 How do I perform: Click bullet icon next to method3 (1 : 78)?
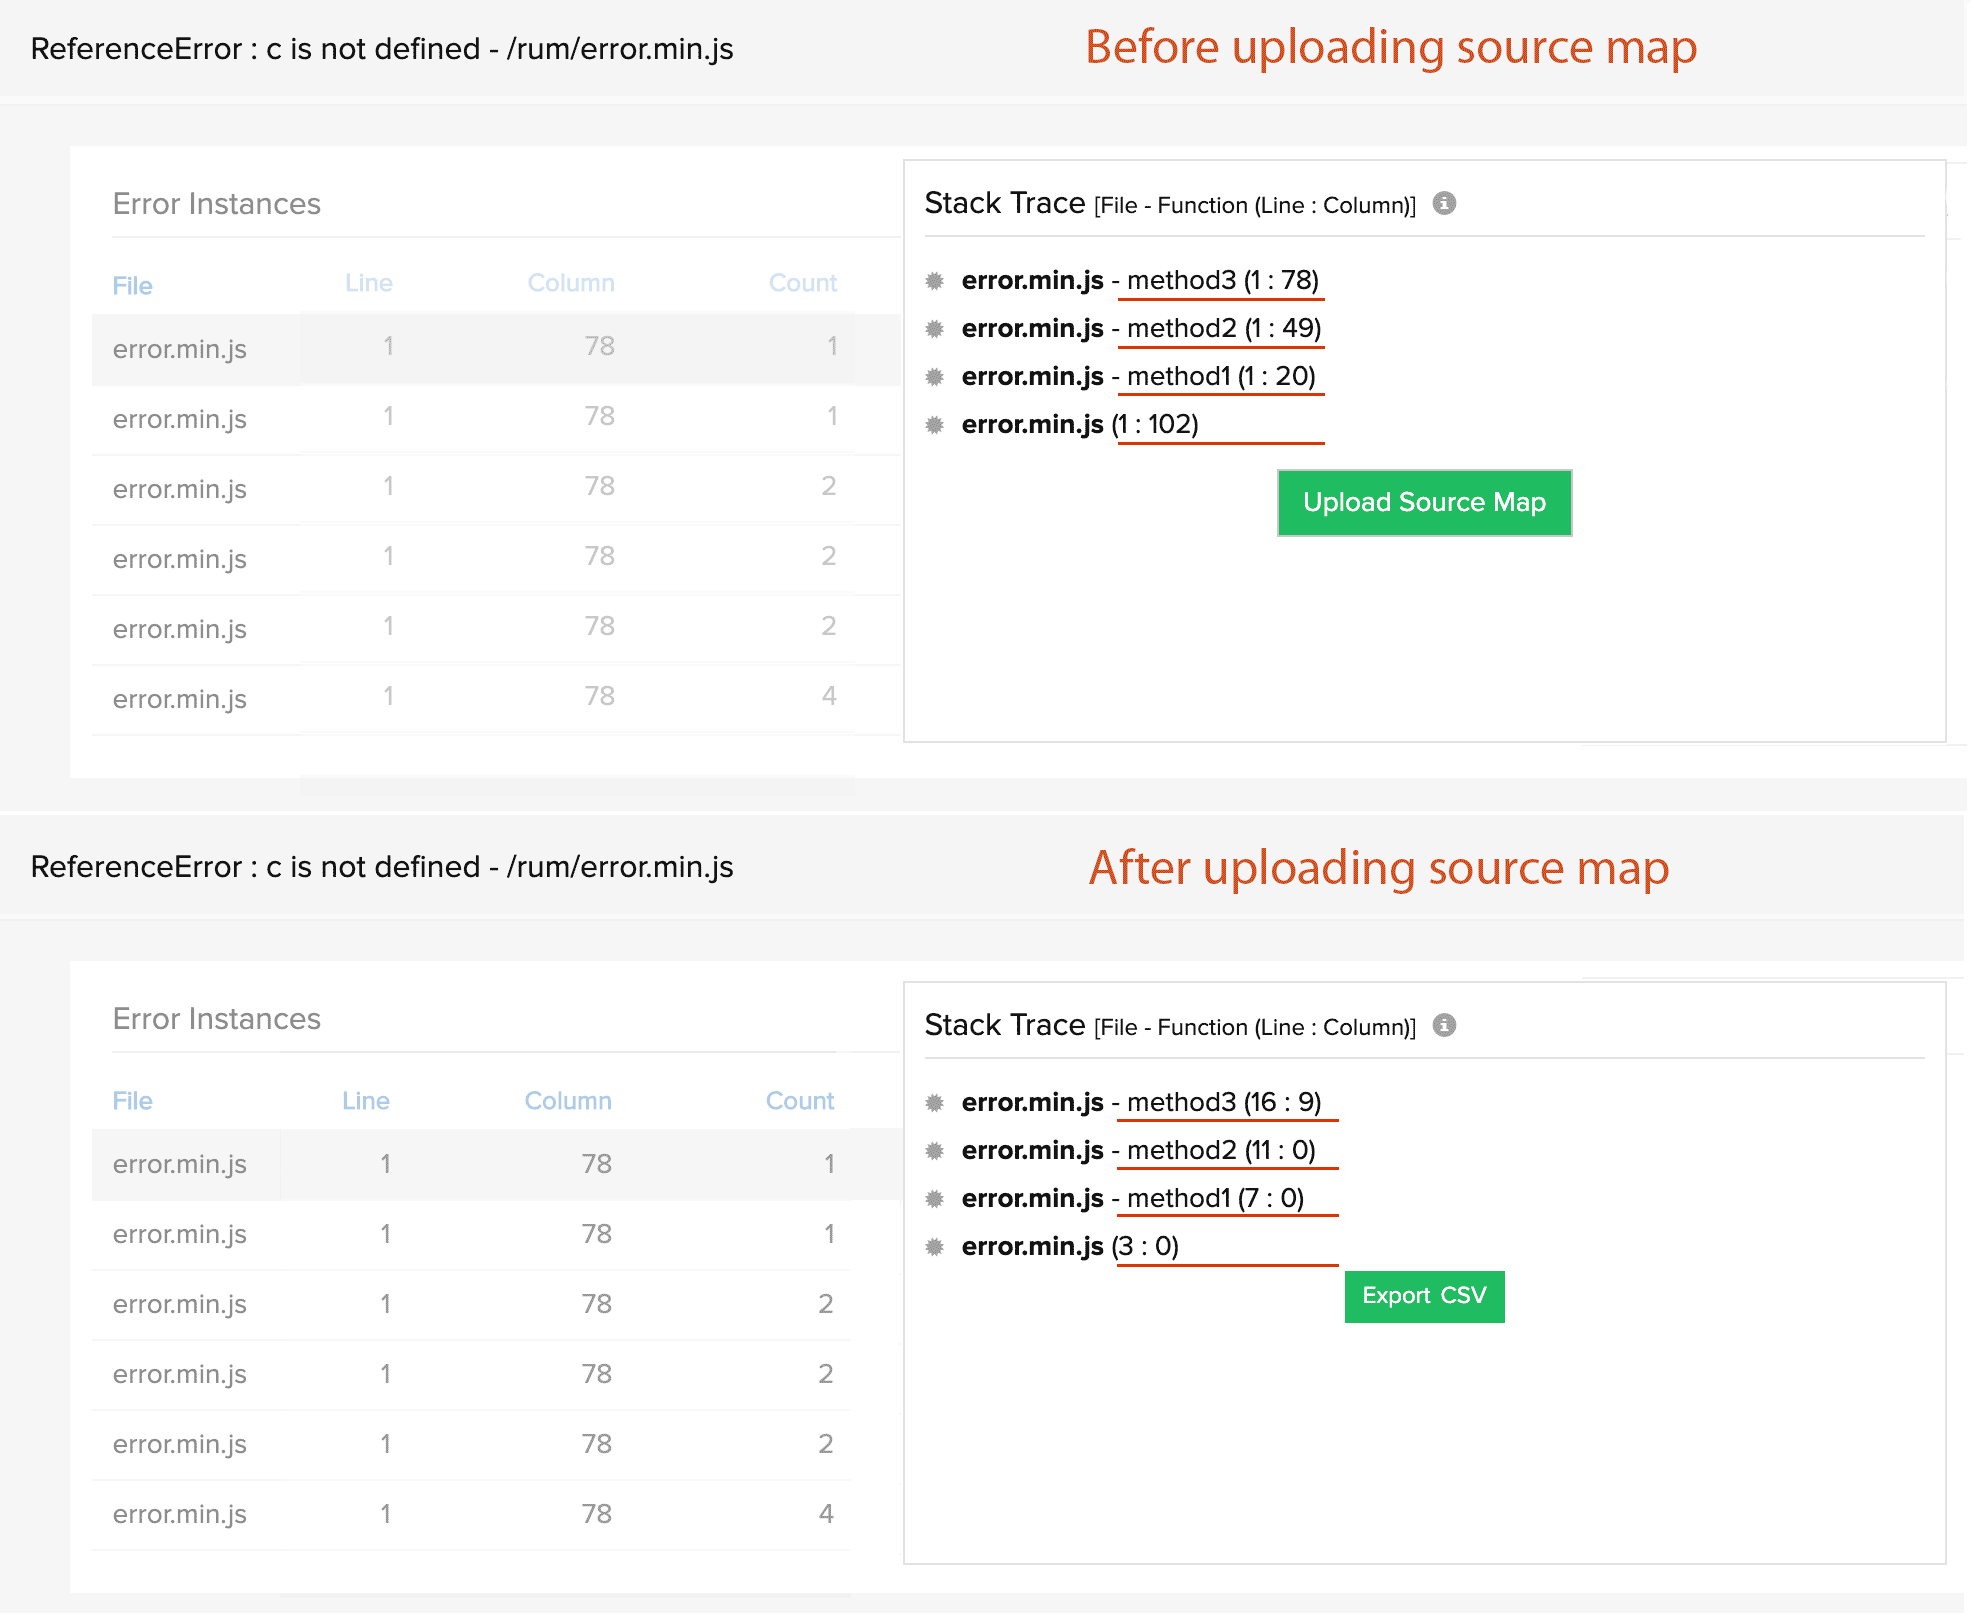coord(935,281)
